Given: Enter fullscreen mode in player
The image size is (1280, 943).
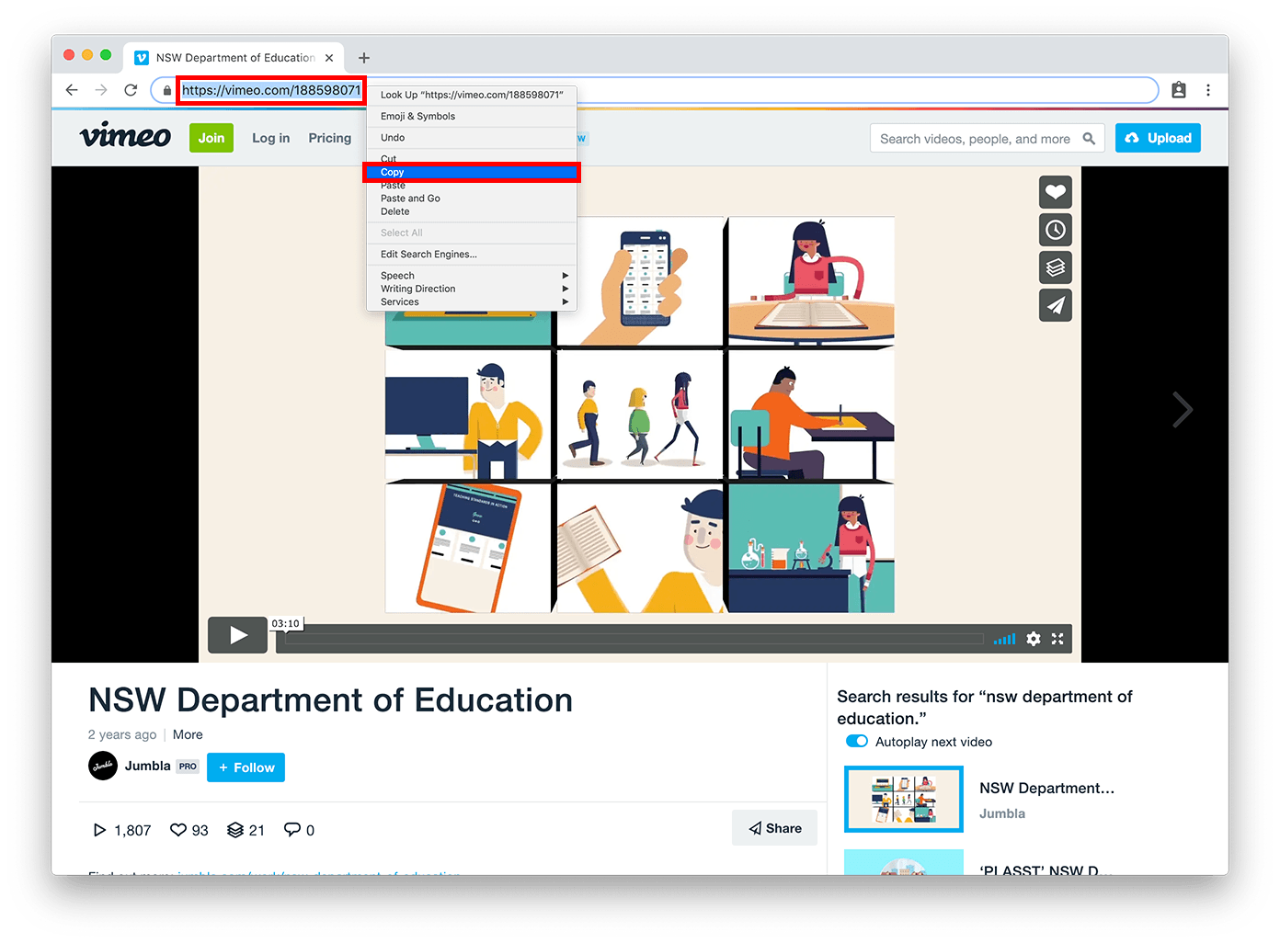Looking at the screenshot, I should tap(1058, 639).
